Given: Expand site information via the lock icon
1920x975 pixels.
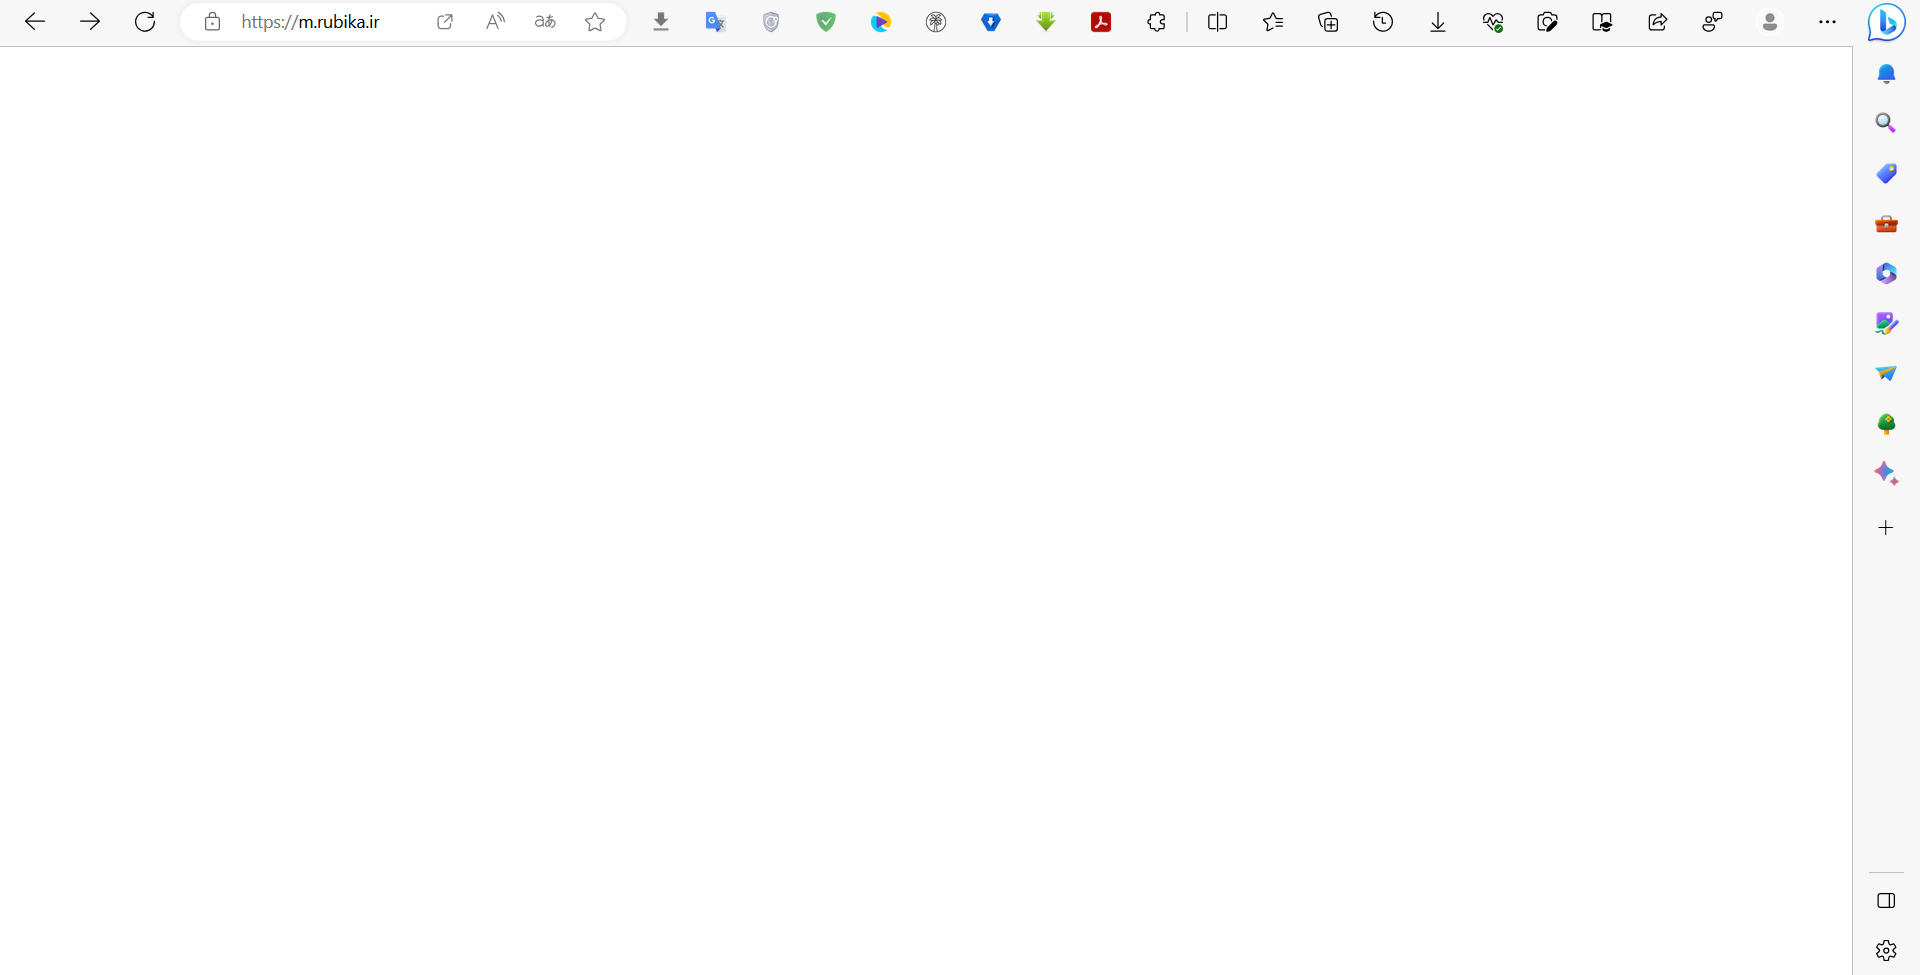Looking at the screenshot, I should pyautogui.click(x=211, y=21).
